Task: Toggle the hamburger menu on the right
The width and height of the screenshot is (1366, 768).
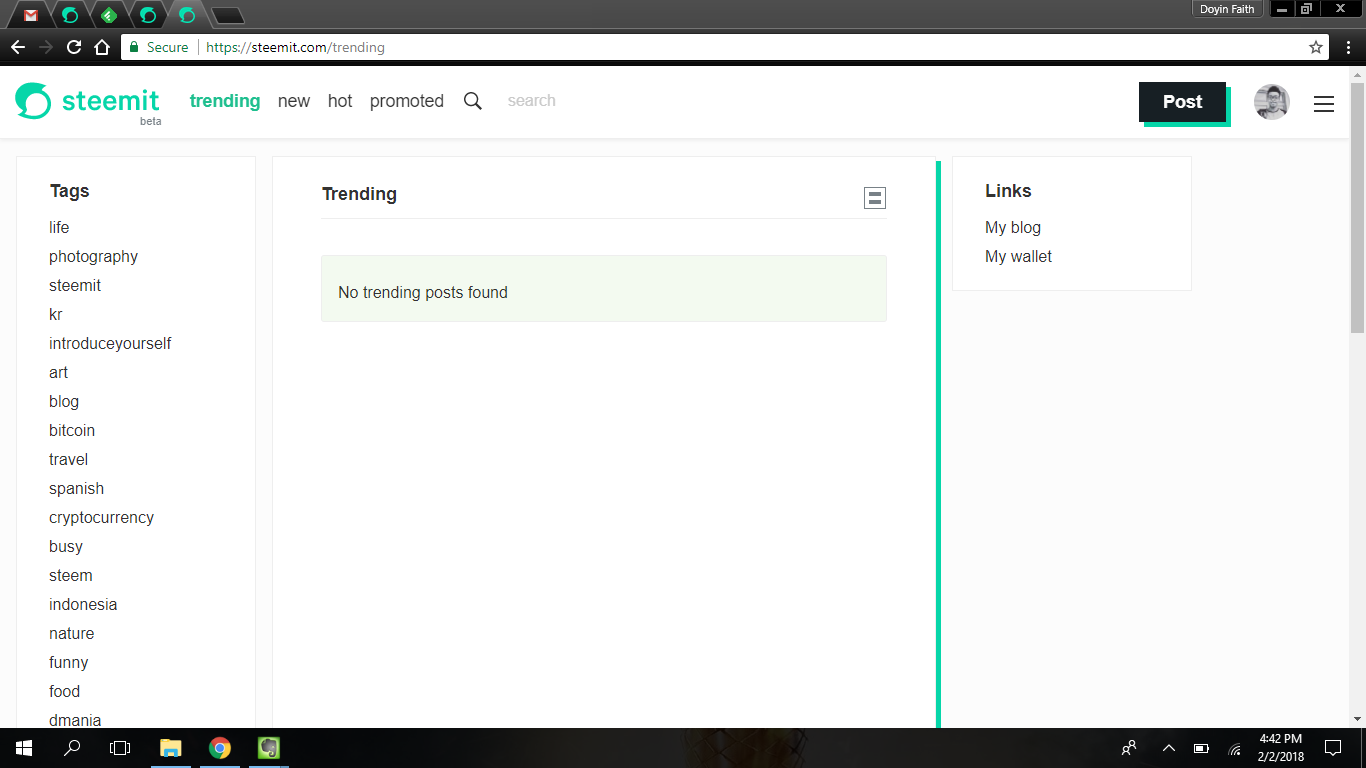Action: [x=1324, y=103]
